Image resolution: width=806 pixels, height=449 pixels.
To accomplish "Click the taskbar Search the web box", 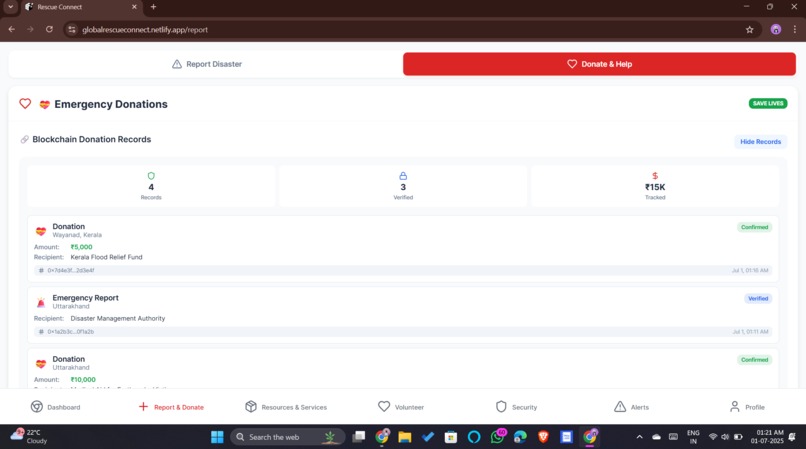I will pos(288,437).
